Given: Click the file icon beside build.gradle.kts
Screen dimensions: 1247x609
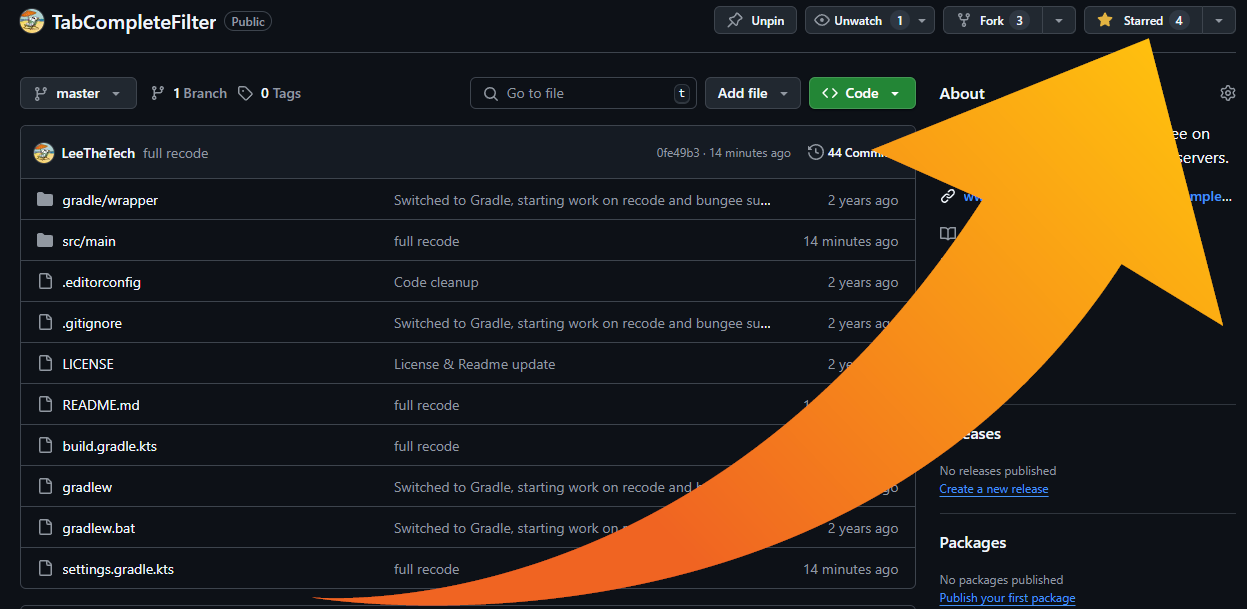Looking at the screenshot, I should click(x=45, y=446).
